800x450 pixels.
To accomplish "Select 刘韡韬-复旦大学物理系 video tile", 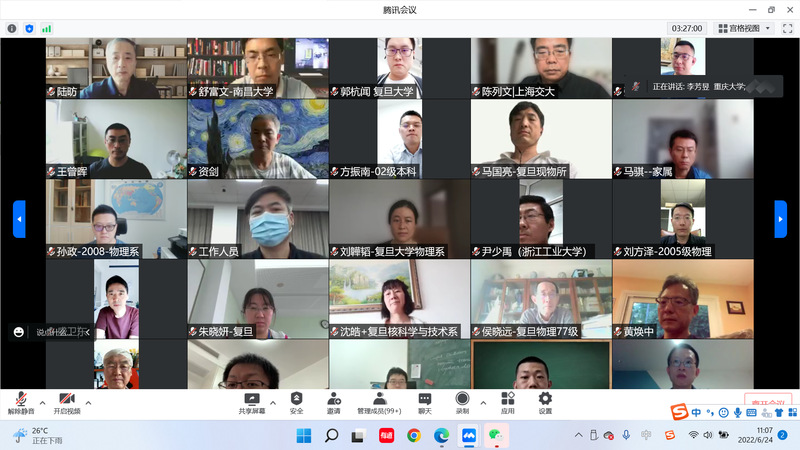I will (x=399, y=219).
